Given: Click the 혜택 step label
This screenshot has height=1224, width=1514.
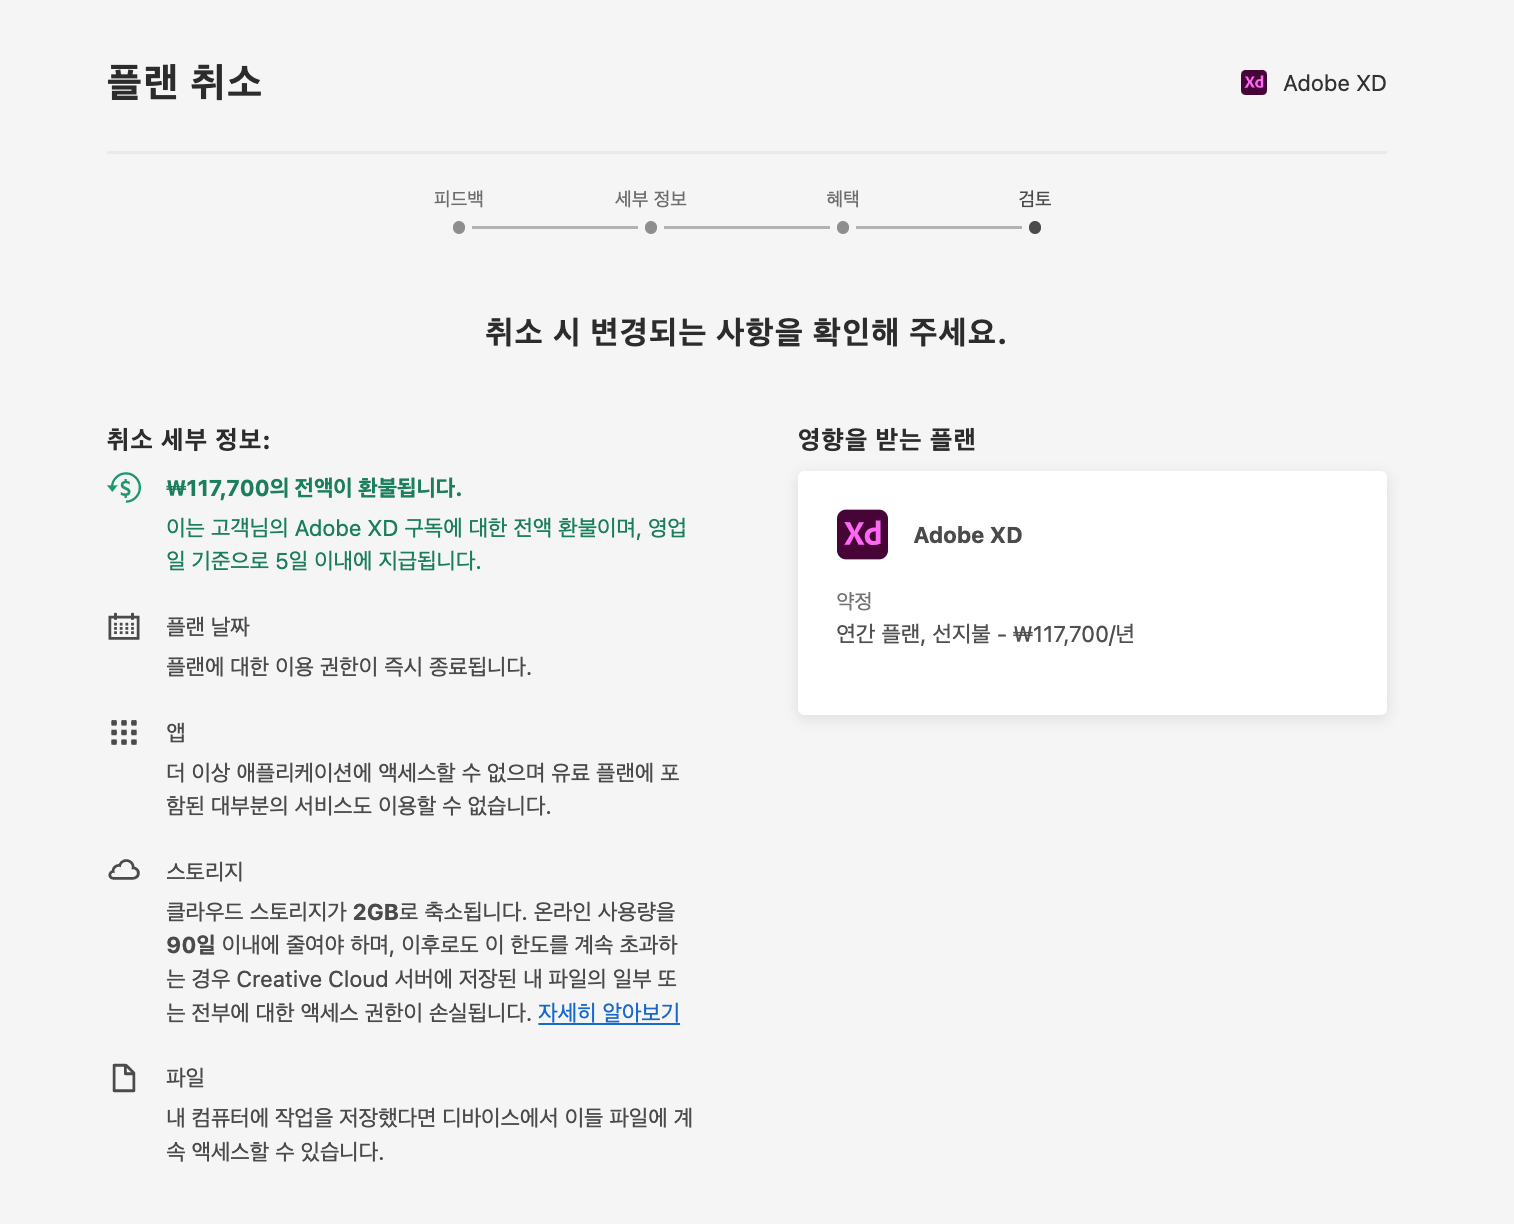Looking at the screenshot, I should click(x=843, y=198).
